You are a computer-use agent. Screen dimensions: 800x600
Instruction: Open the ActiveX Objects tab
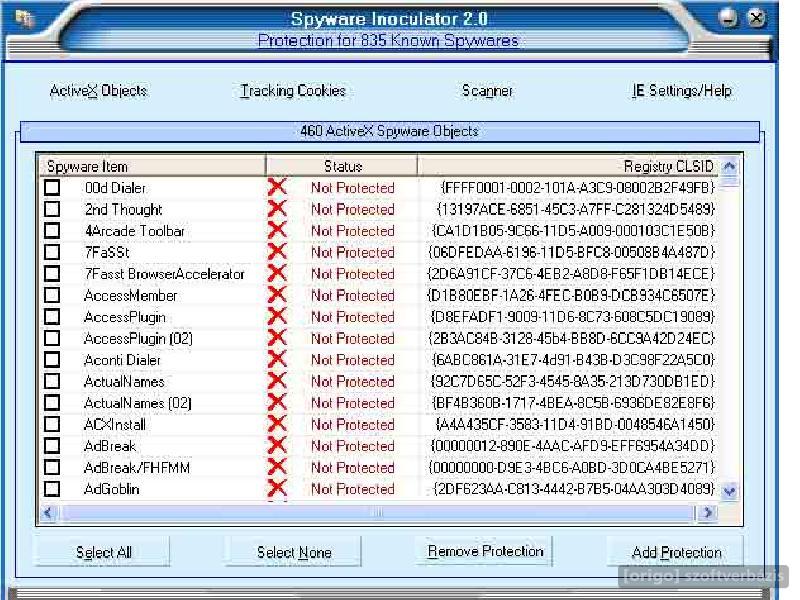[x=98, y=91]
